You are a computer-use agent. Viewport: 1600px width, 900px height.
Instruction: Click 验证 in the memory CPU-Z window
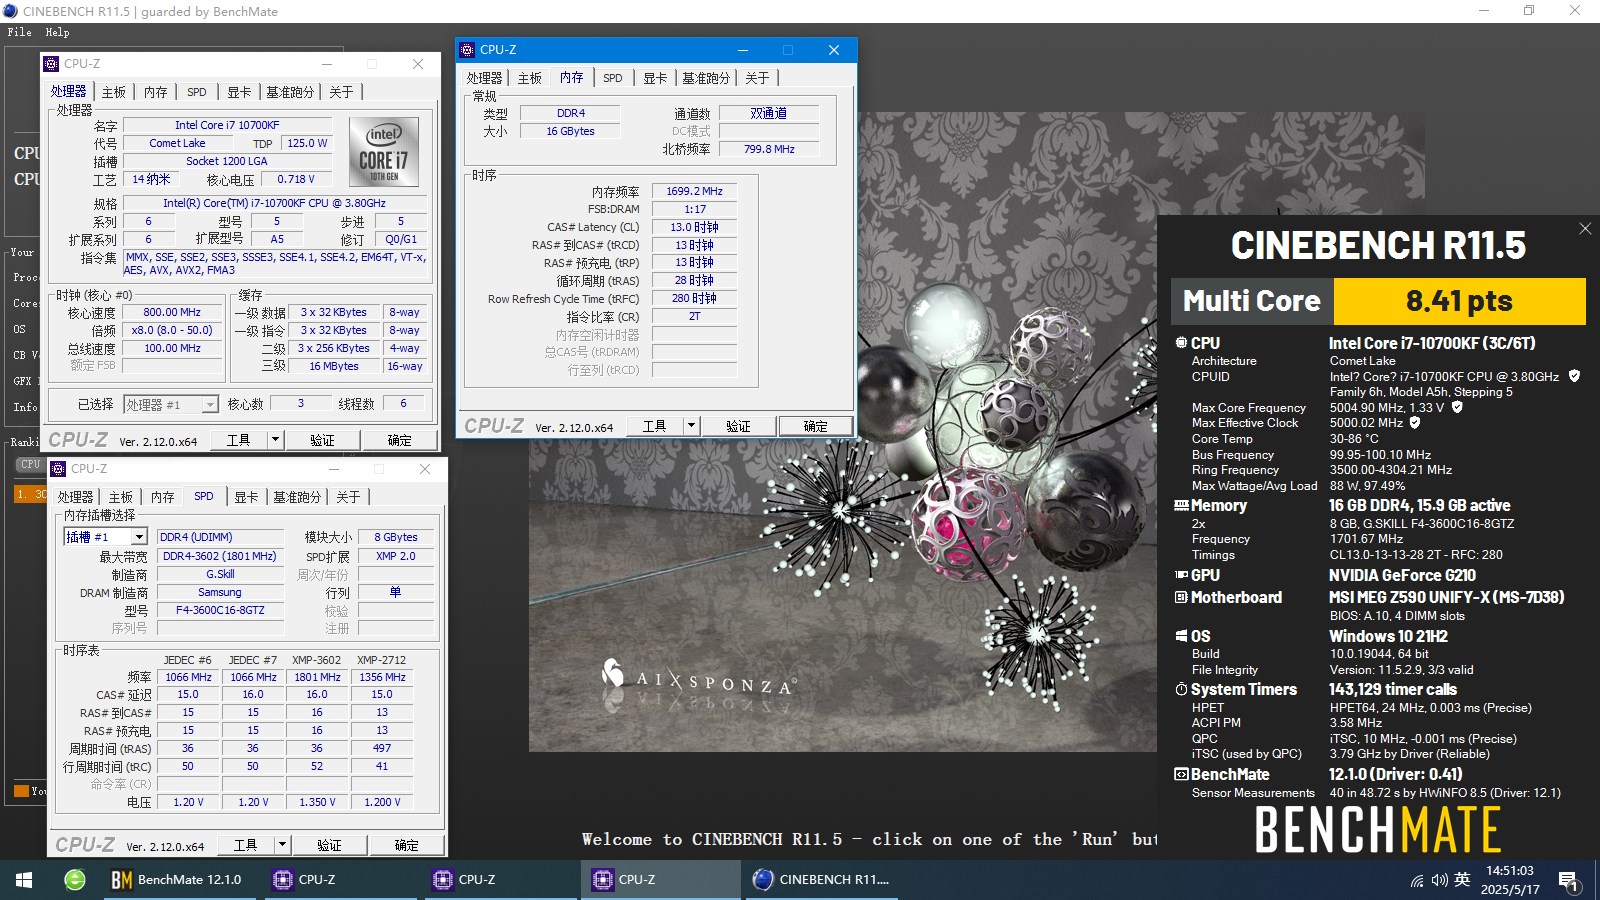click(738, 426)
